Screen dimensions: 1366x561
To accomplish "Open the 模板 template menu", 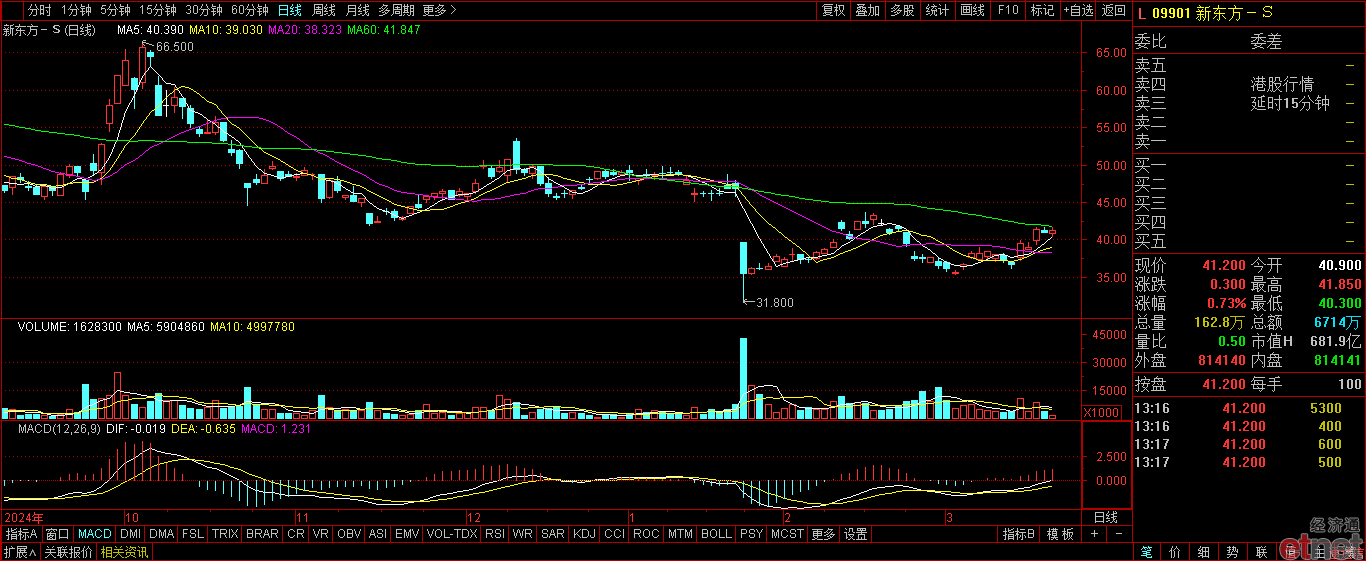I will click(x=1061, y=534).
